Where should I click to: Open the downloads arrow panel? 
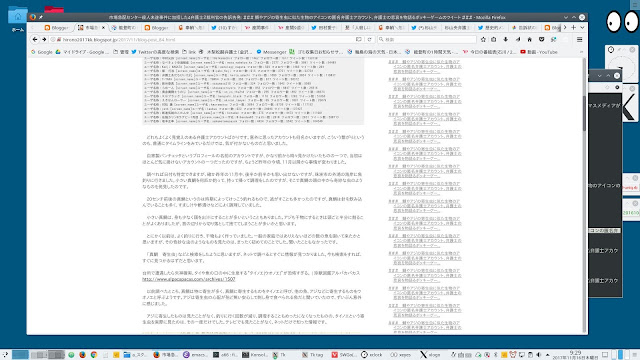pos(506,40)
